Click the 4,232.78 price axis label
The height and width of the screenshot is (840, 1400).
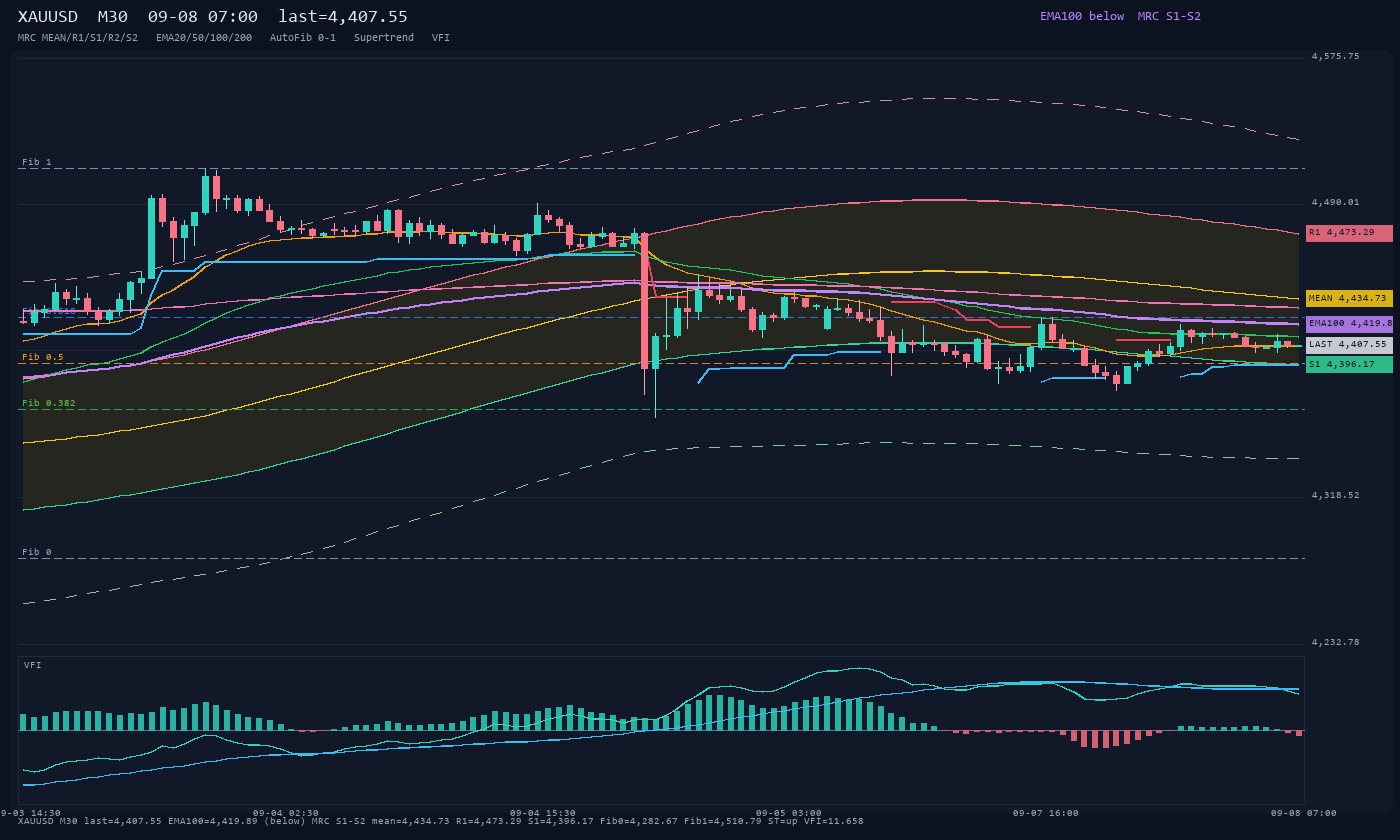1336,643
